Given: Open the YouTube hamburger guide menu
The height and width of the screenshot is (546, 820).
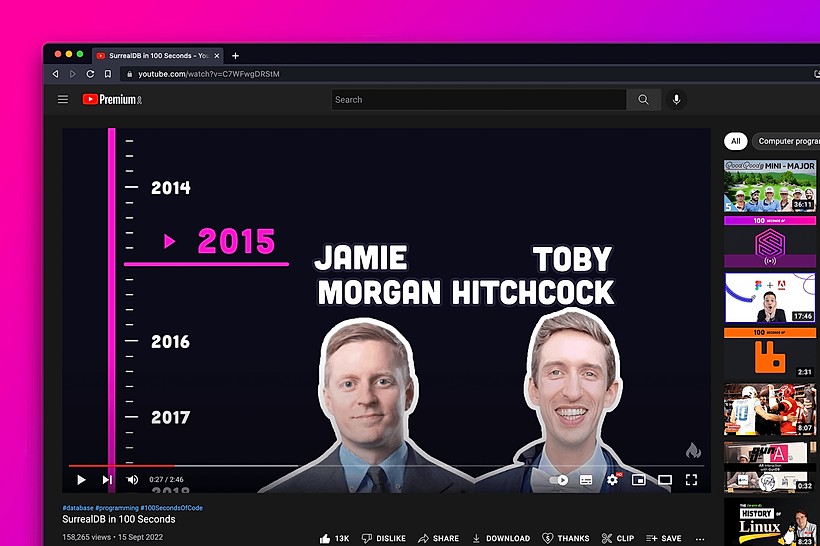Looking at the screenshot, I should [x=63, y=99].
